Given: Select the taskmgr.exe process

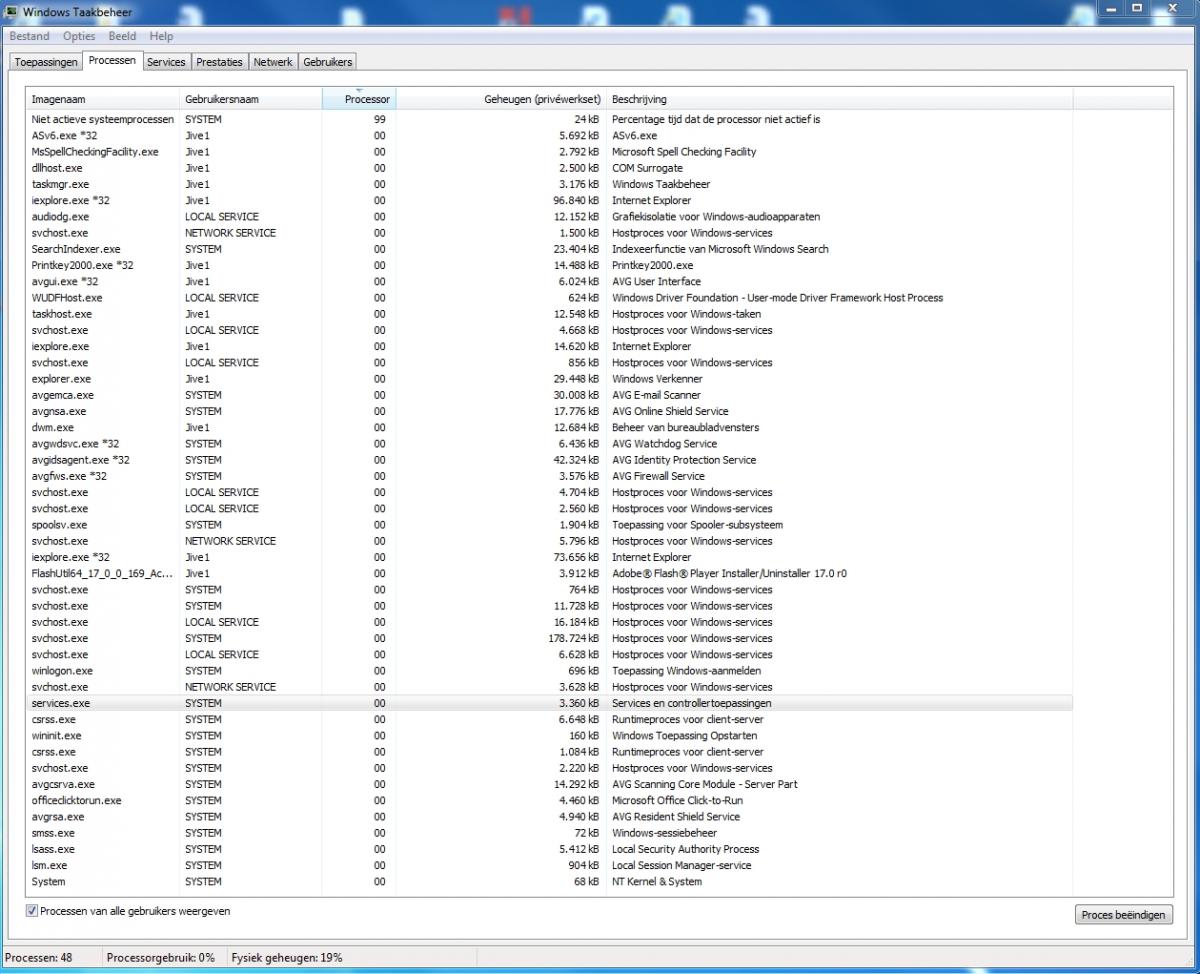Looking at the screenshot, I should tap(550, 184).
